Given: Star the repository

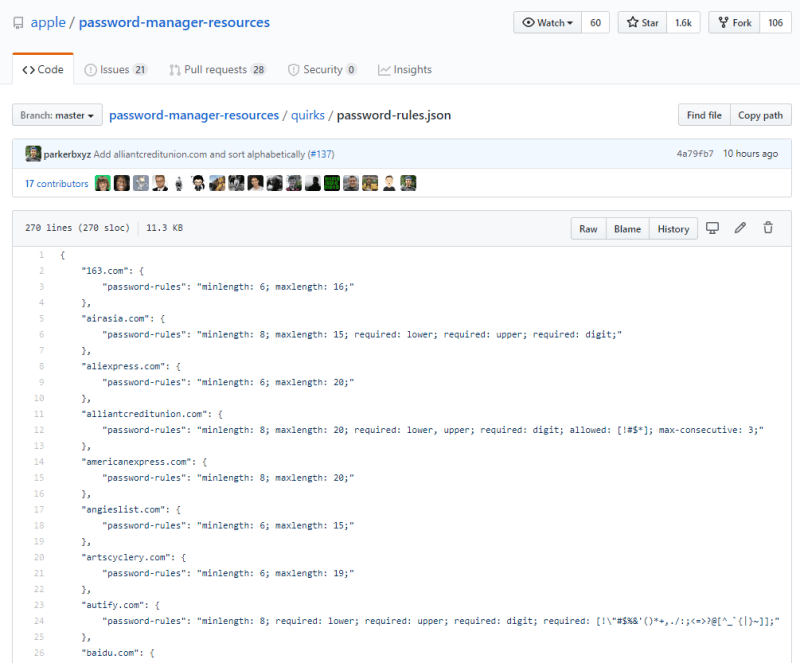Looking at the screenshot, I should point(642,23).
